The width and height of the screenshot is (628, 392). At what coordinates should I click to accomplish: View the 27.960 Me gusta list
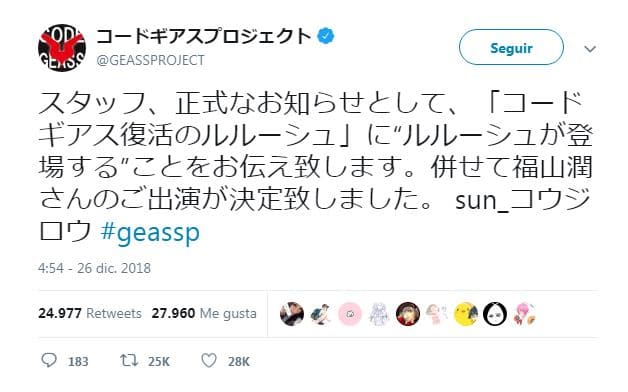(204, 313)
